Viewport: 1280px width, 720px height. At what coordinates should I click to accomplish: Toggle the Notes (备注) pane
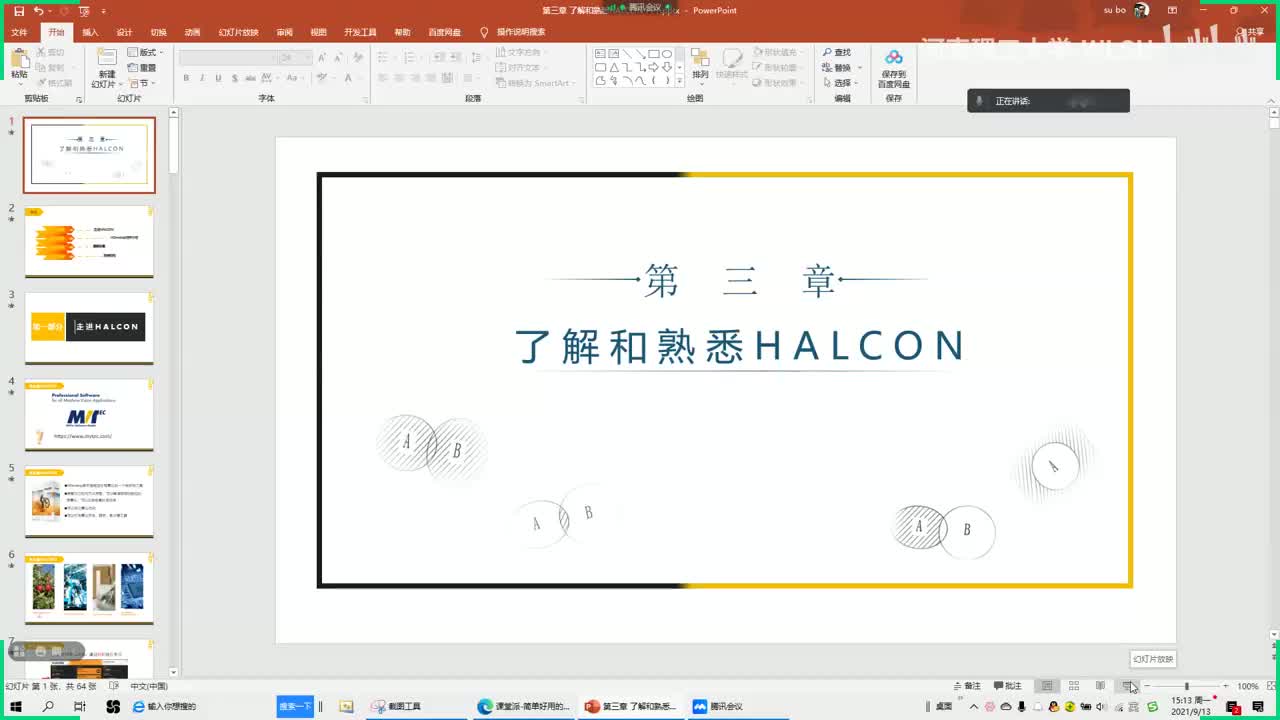[967, 686]
